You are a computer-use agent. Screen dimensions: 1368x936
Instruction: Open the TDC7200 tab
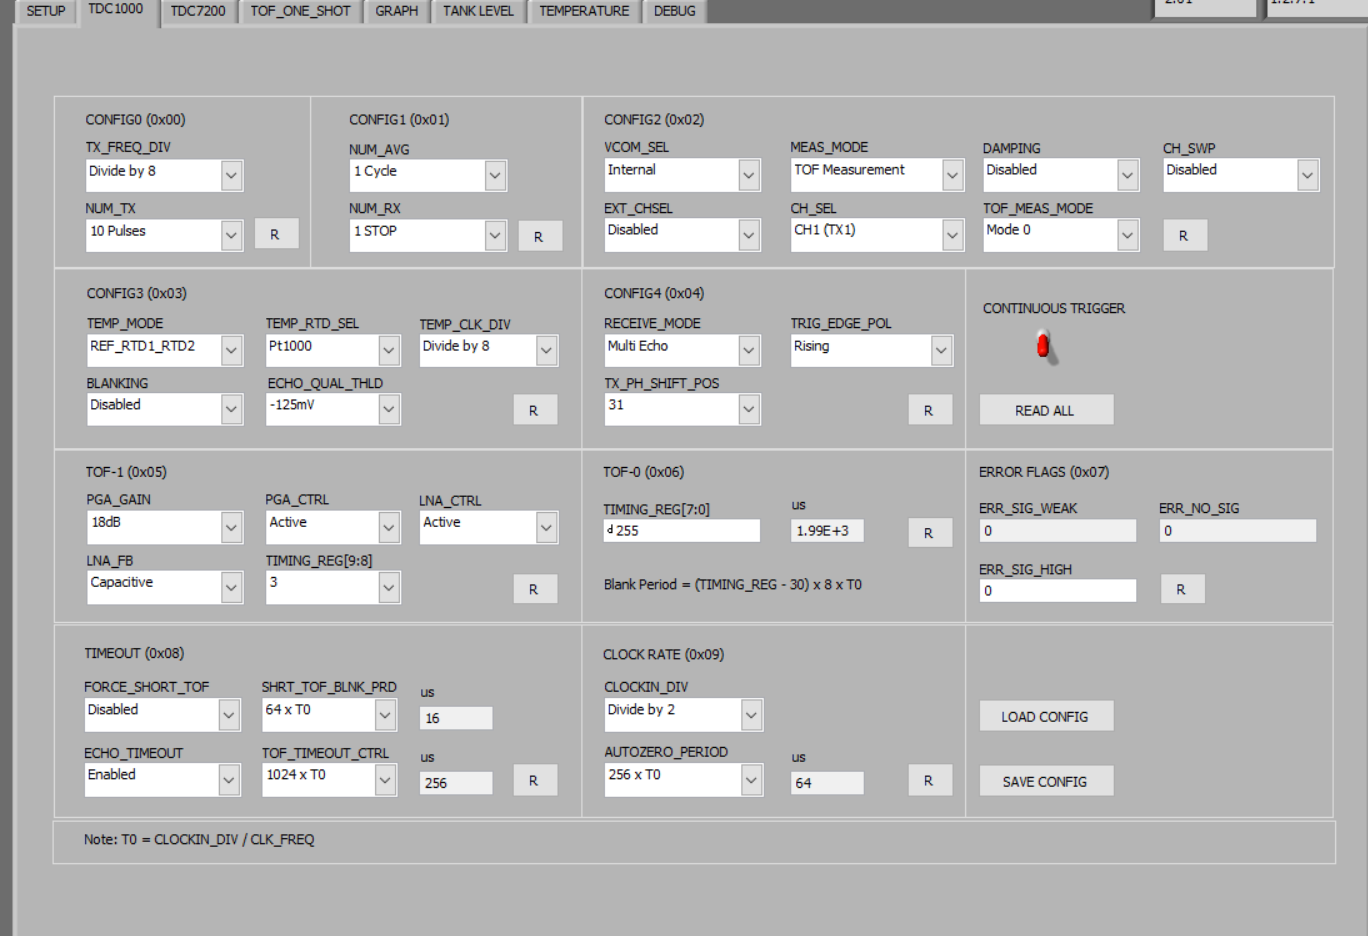click(x=198, y=11)
